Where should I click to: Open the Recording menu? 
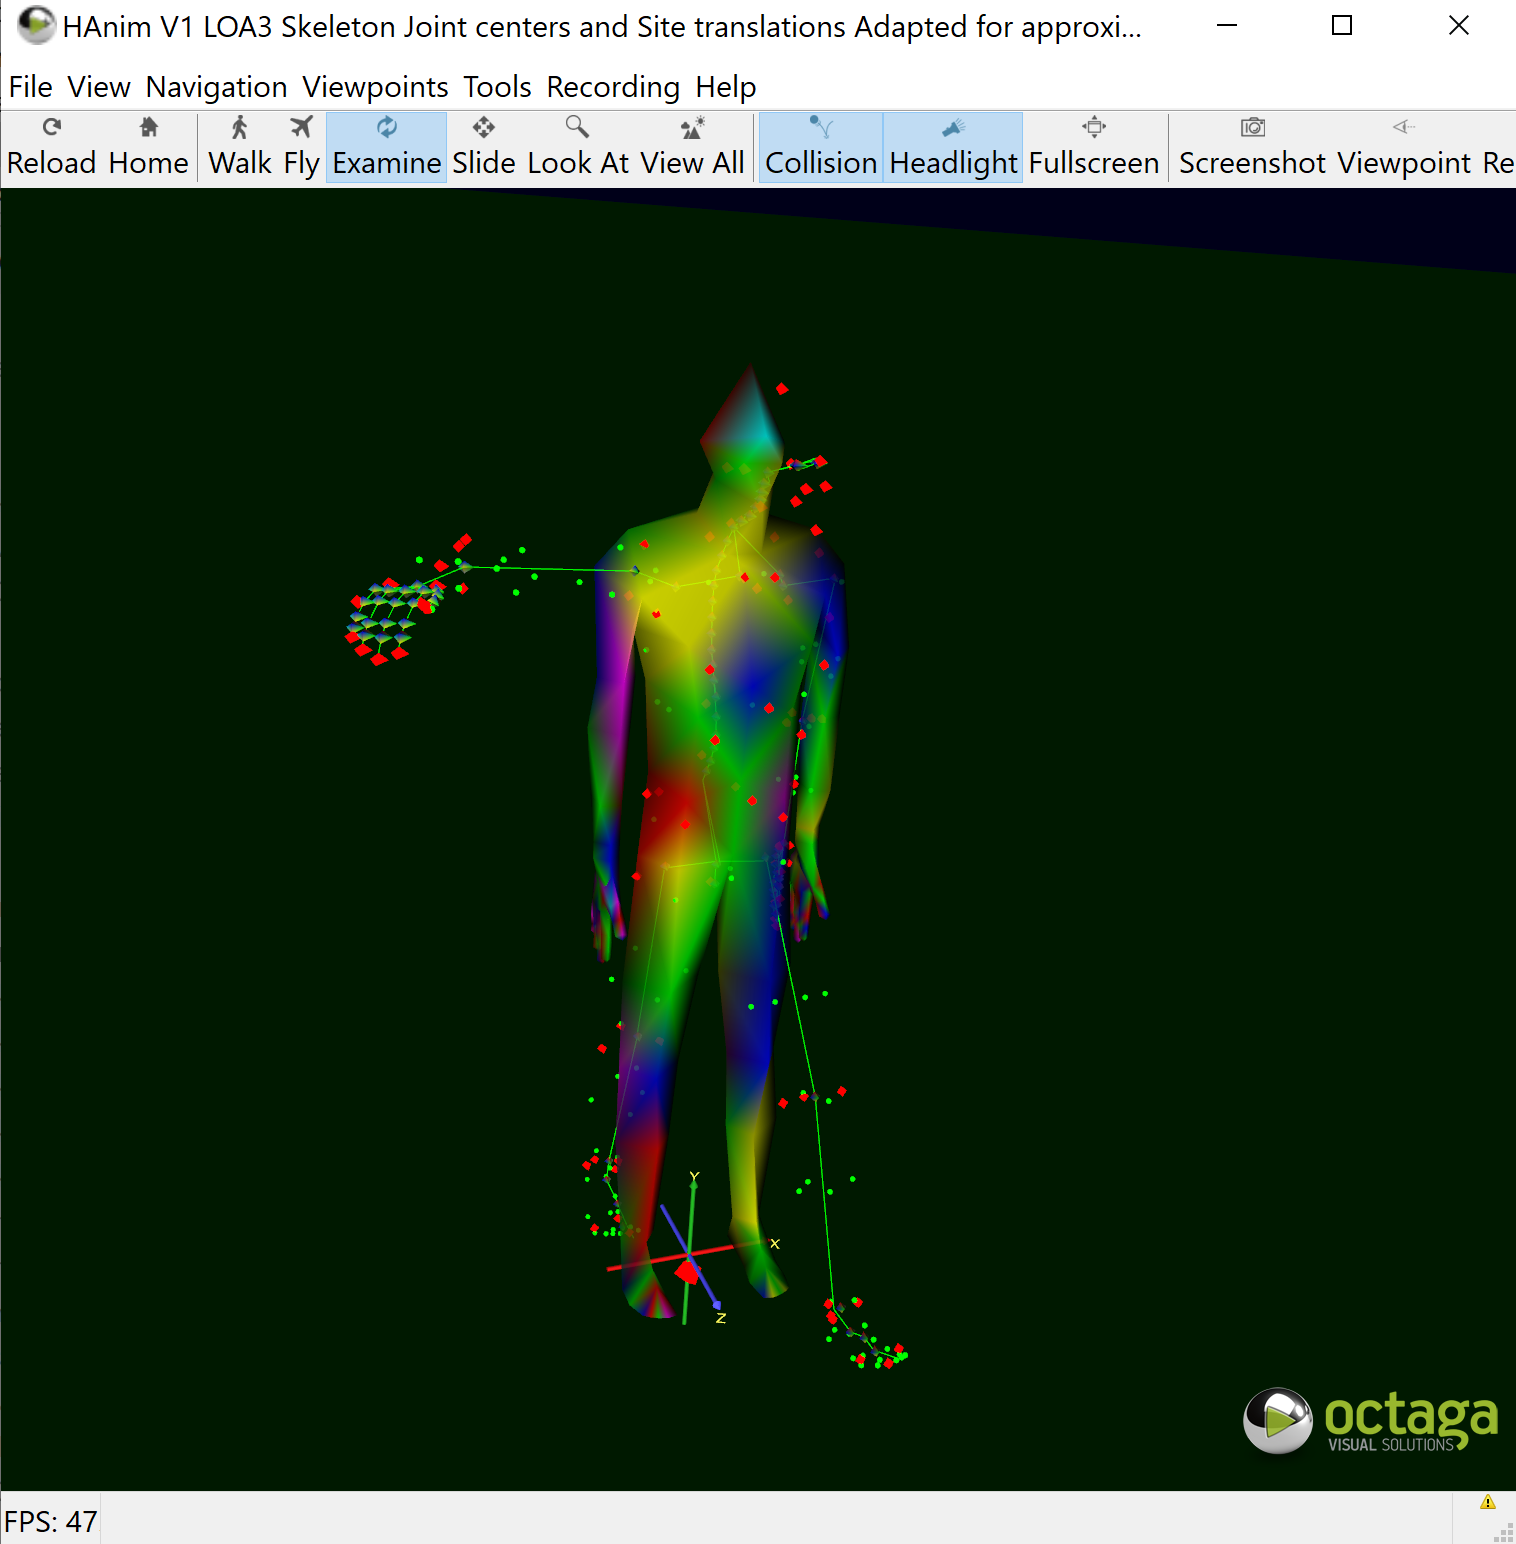(613, 87)
